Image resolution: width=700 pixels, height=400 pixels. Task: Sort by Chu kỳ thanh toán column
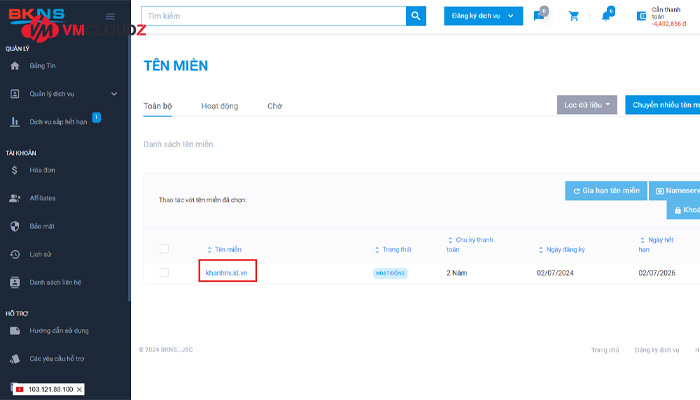pos(470,245)
